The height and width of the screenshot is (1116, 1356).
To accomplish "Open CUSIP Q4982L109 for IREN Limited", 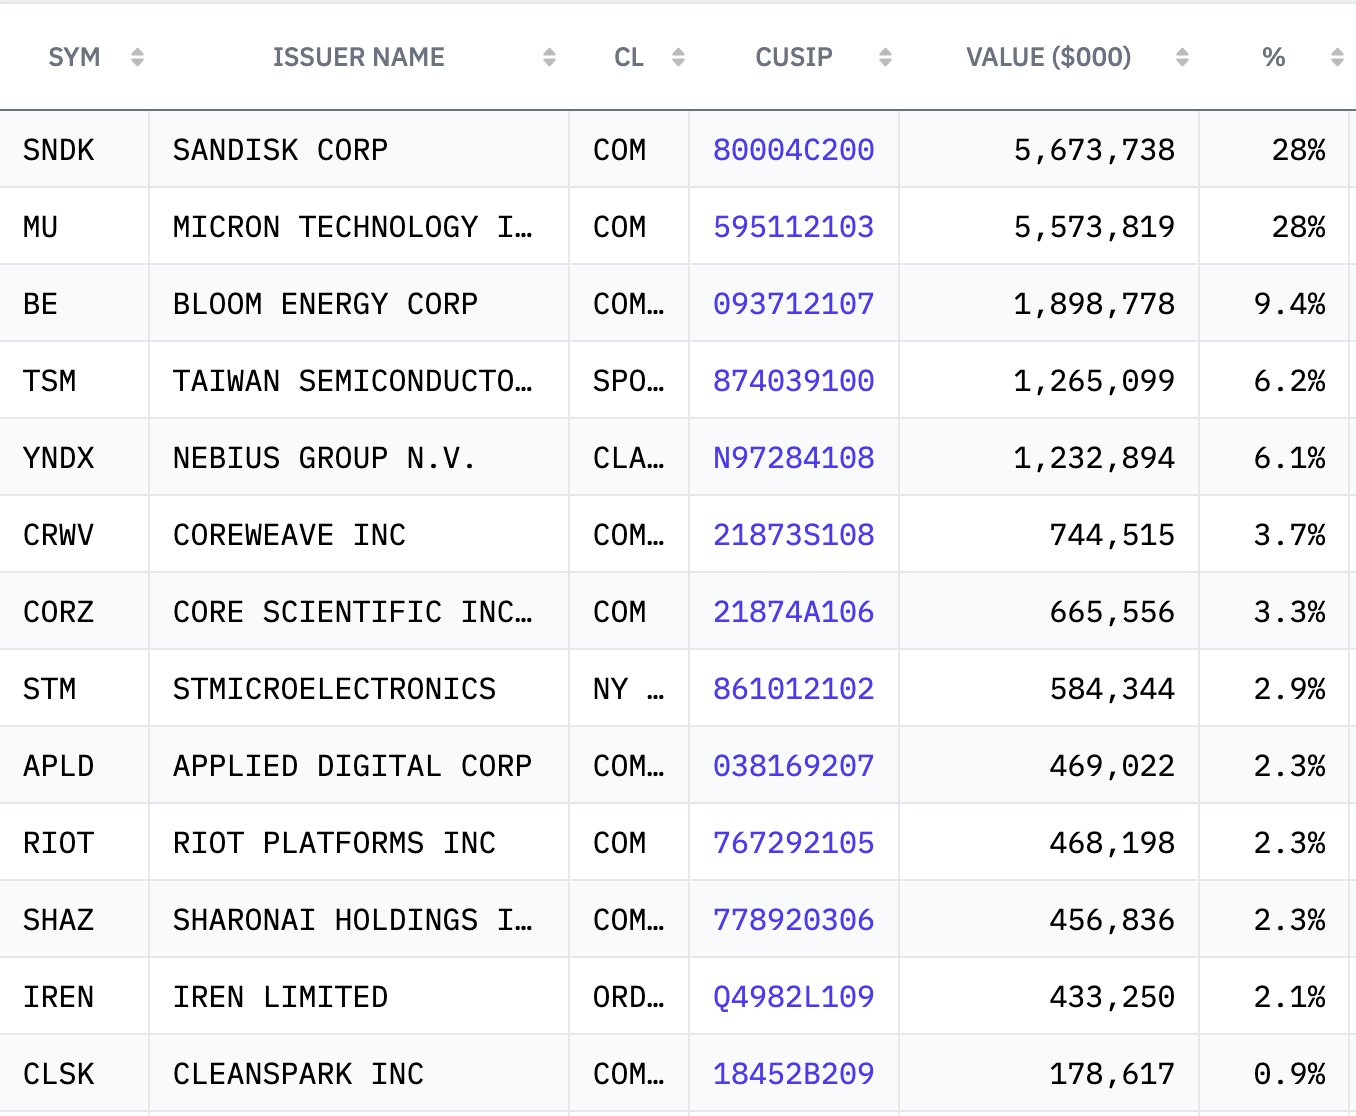I will click(x=794, y=997).
